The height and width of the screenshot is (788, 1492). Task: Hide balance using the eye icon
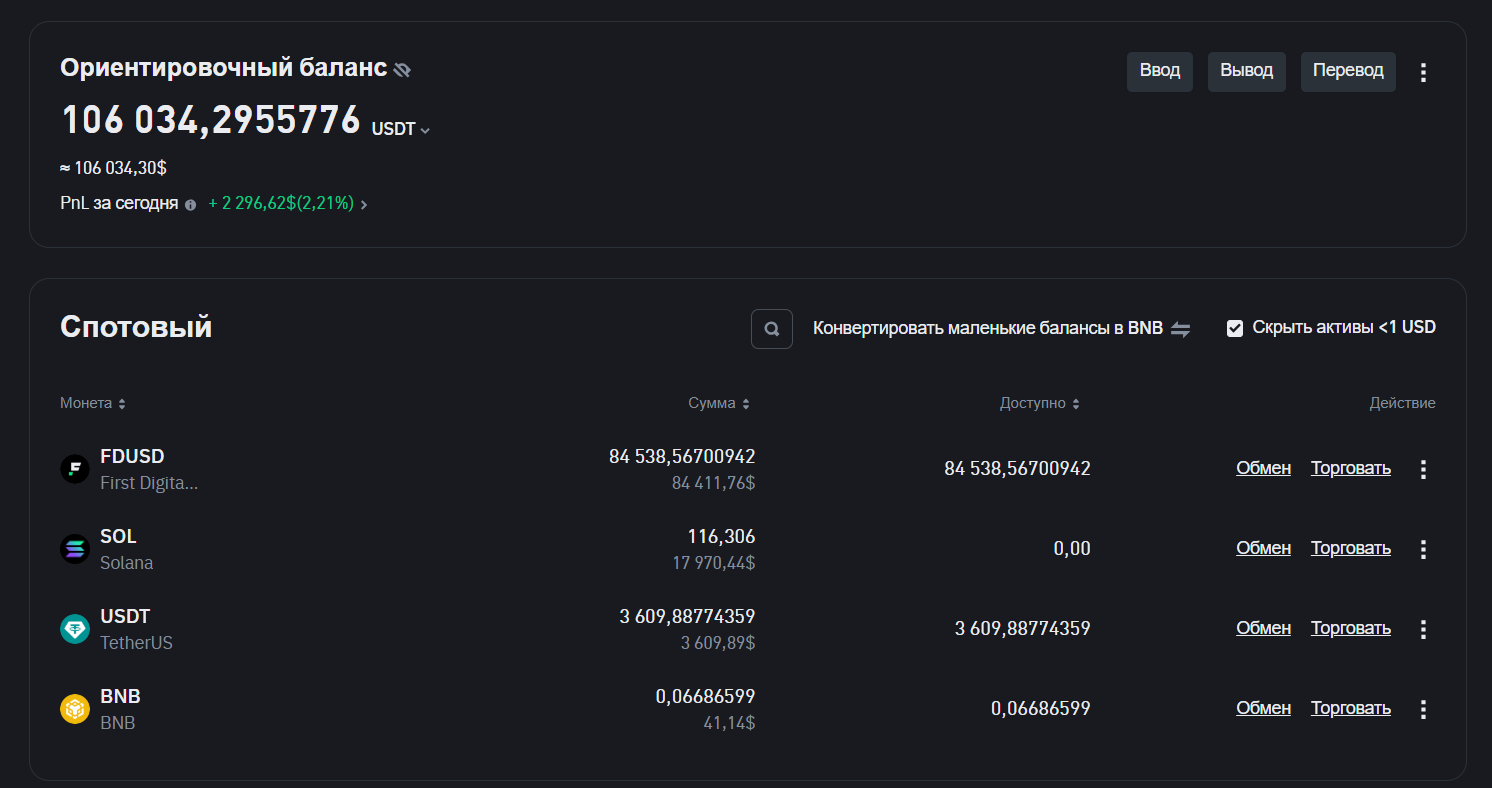pos(402,69)
